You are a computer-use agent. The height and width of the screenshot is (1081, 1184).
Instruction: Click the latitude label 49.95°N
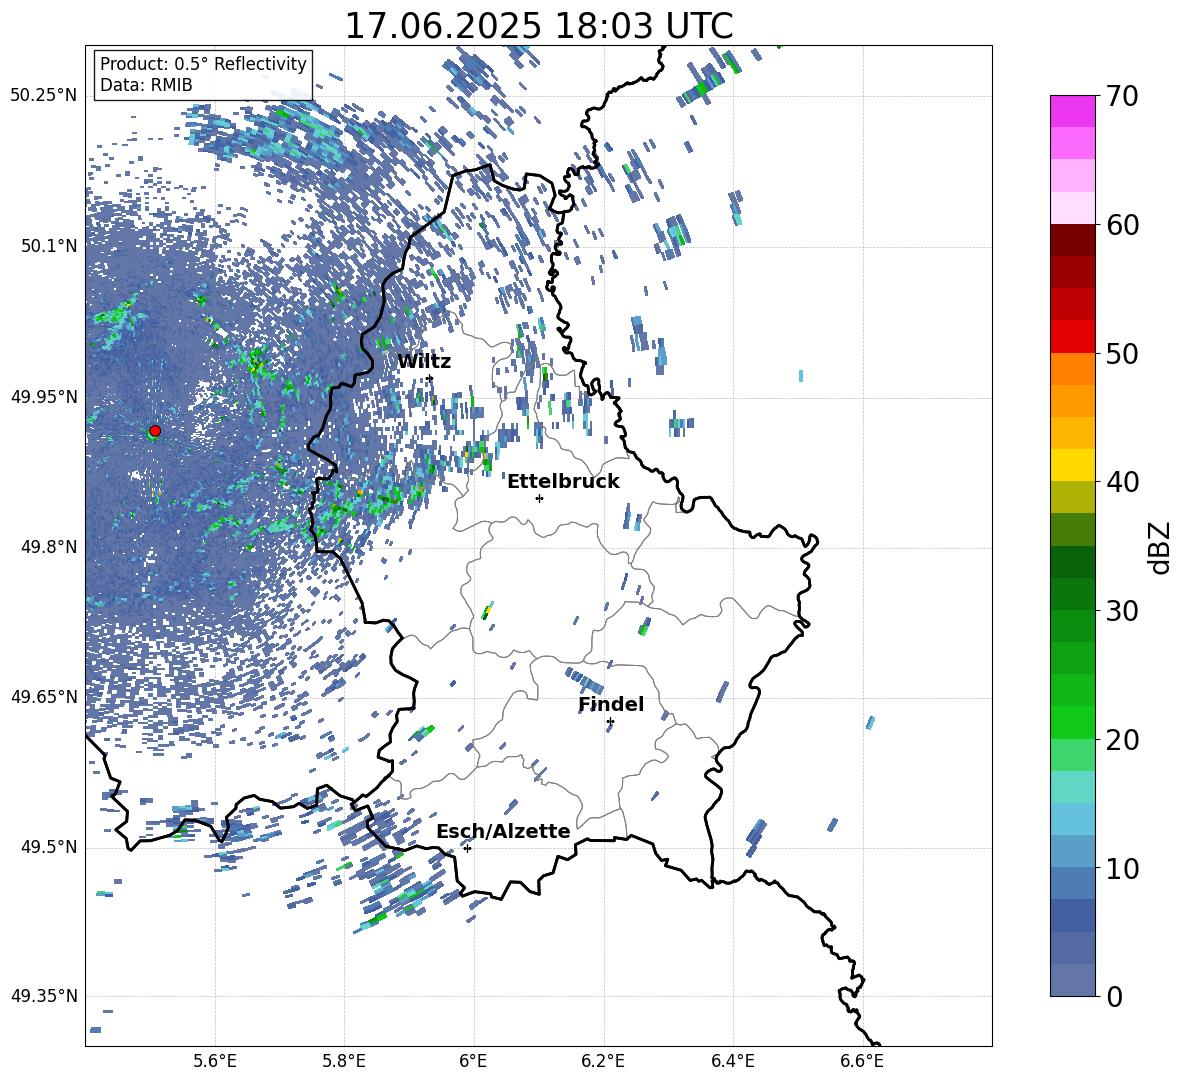coord(44,397)
